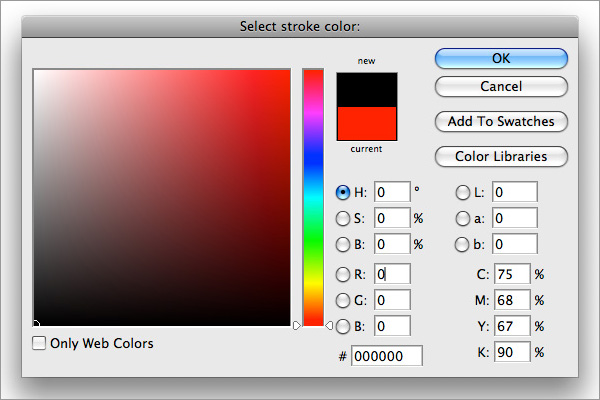This screenshot has height=400, width=600.
Task: Click the hex color code field
Action: pos(387,356)
